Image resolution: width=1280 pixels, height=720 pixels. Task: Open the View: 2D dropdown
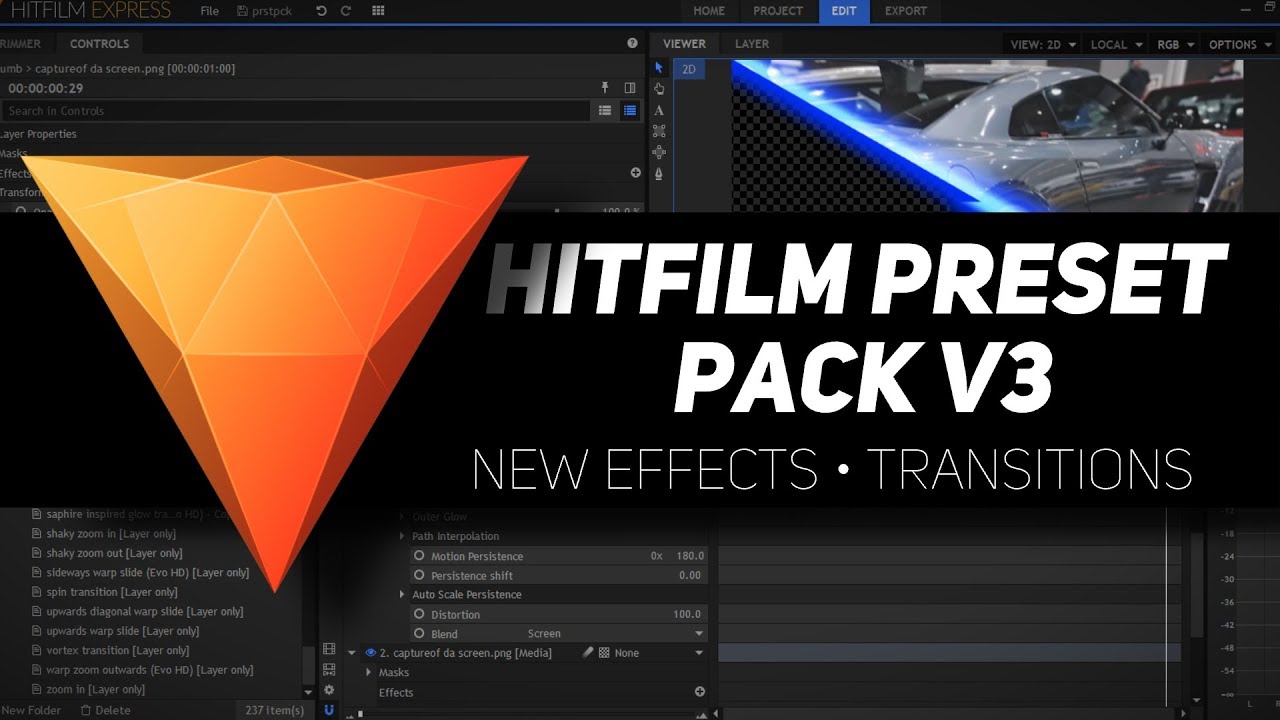[x=1043, y=44]
